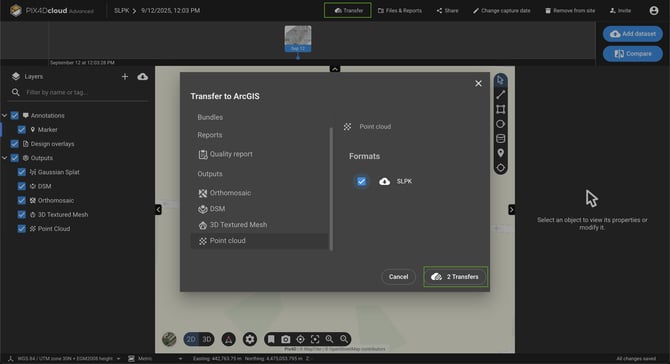Toggle the 3D Textured Mesh layer checkbox

coord(22,214)
